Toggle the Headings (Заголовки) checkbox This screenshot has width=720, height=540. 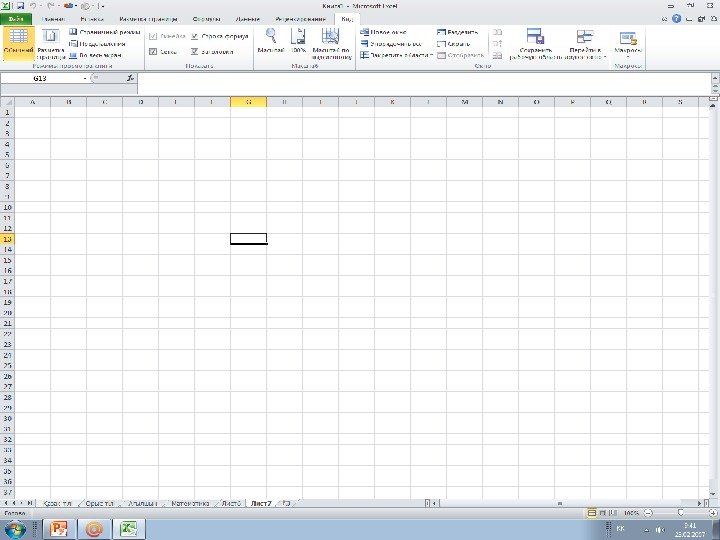[195, 52]
